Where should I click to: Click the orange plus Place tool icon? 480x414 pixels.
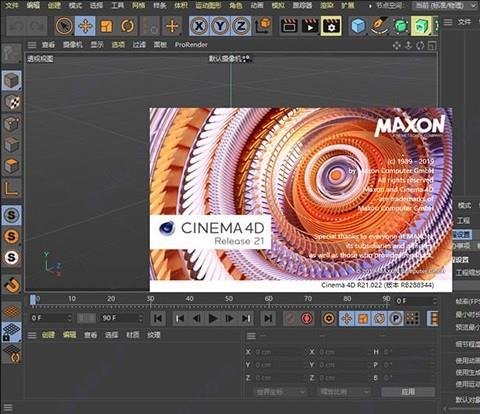[172, 26]
